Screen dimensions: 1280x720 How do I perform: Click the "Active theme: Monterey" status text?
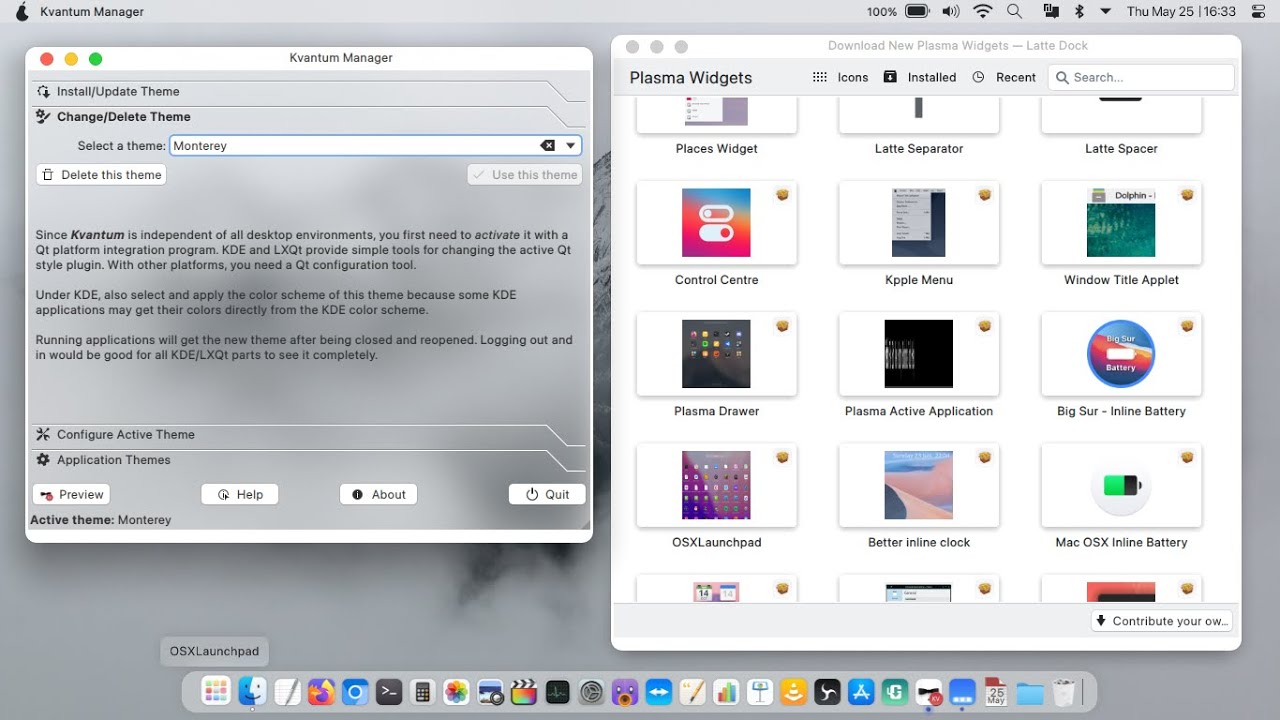(101, 520)
